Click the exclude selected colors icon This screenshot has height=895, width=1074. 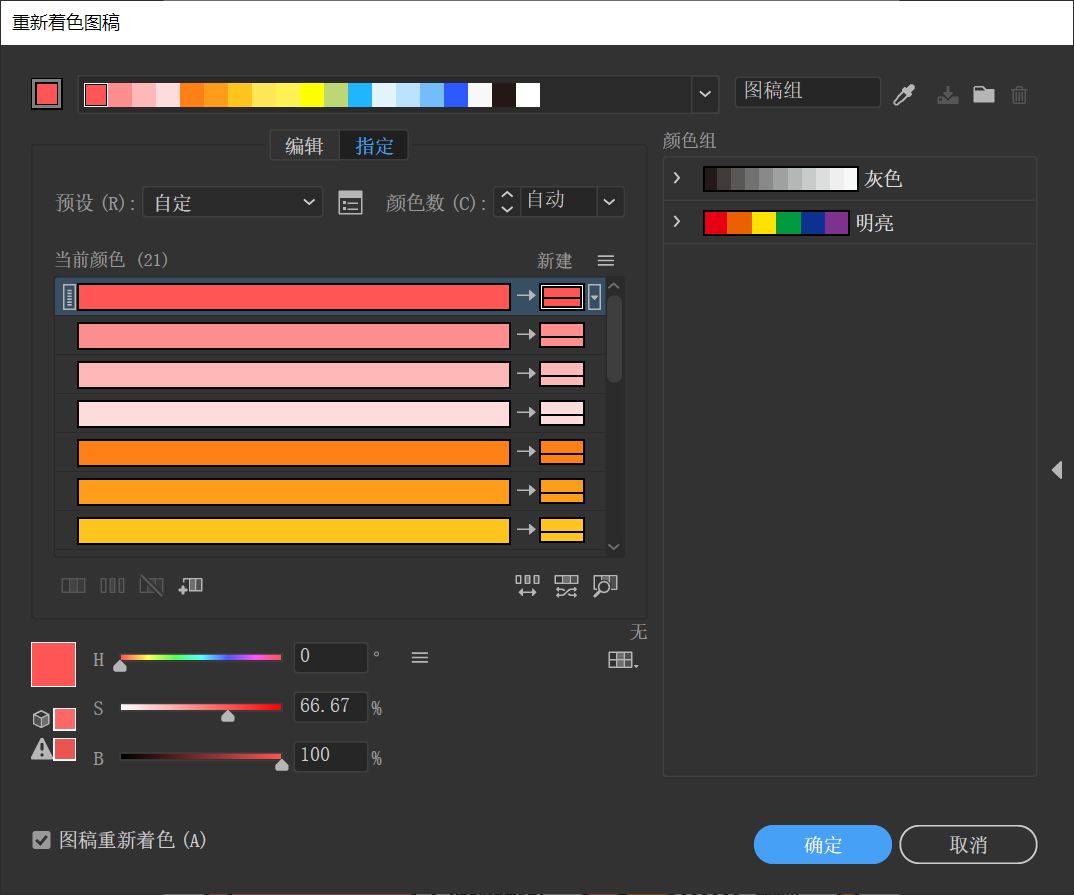(x=151, y=586)
